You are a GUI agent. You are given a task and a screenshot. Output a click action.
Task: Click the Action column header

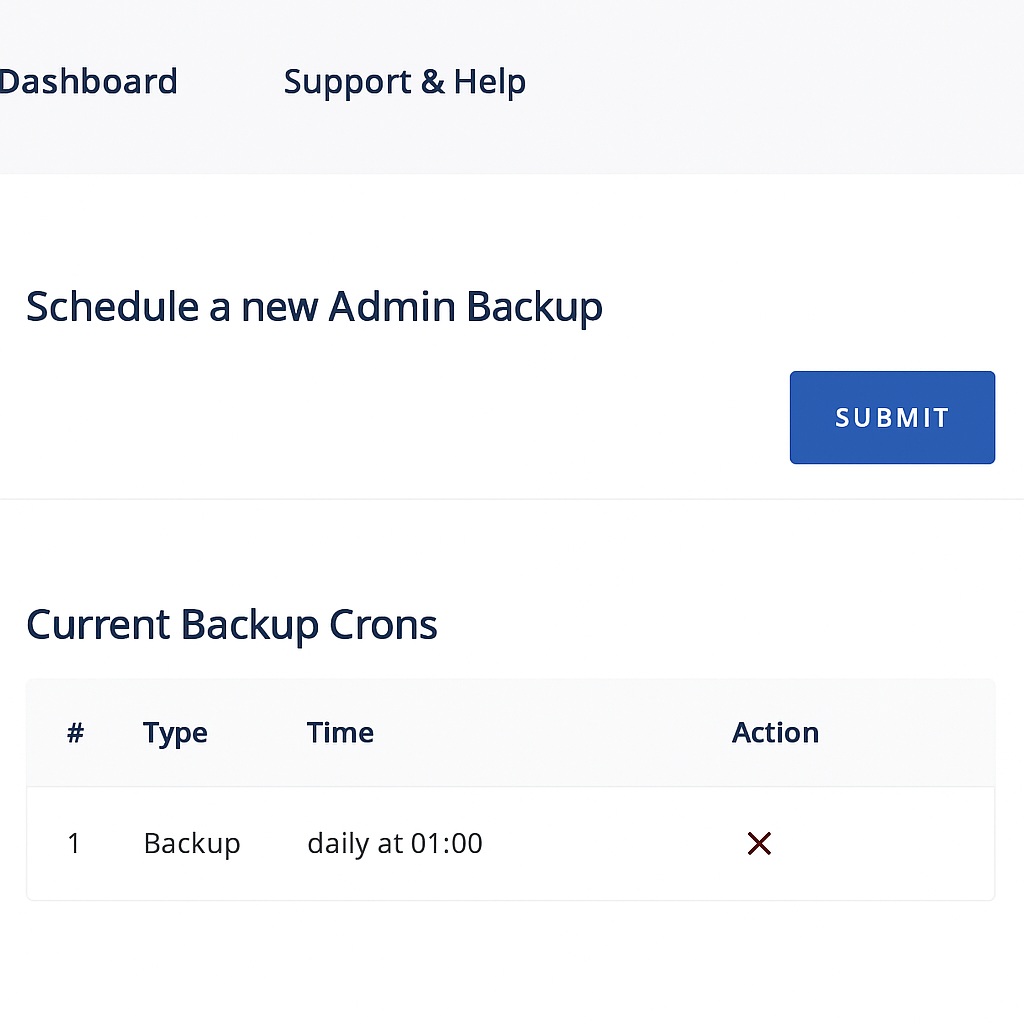(775, 733)
